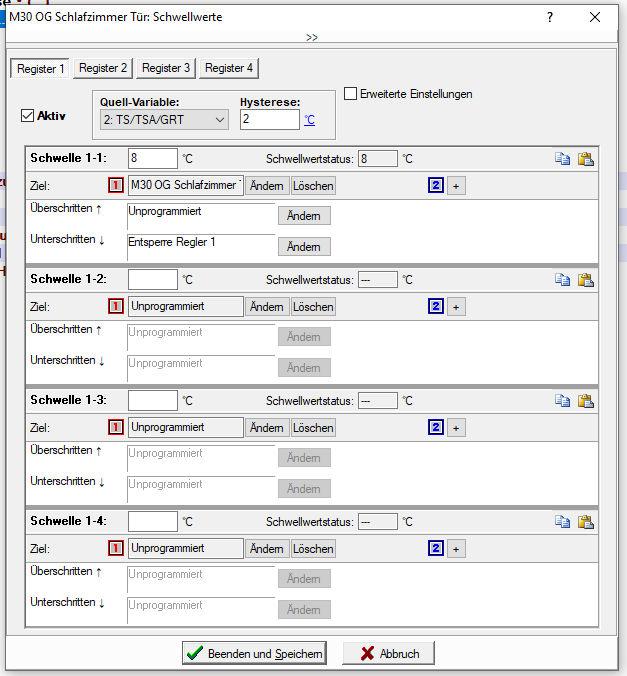Toggle the Aktiv checkbox
This screenshot has width=627, height=676.
click(x=27, y=116)
